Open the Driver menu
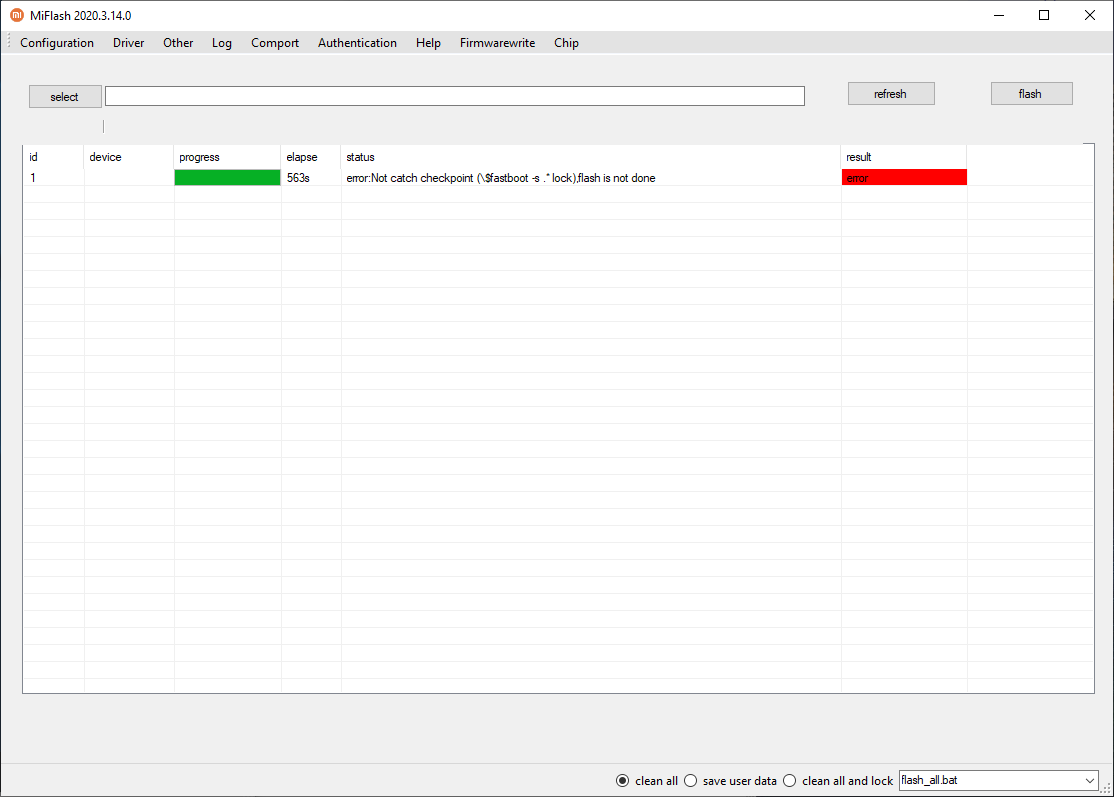The image size is (1114, 797). (x=128, y=43)
